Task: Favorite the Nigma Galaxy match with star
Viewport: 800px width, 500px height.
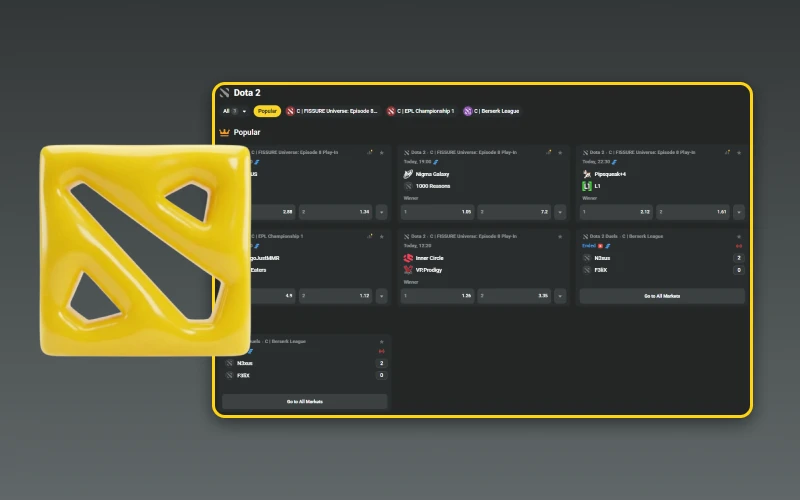Action: pyautogui.click(x=560, y=152)
